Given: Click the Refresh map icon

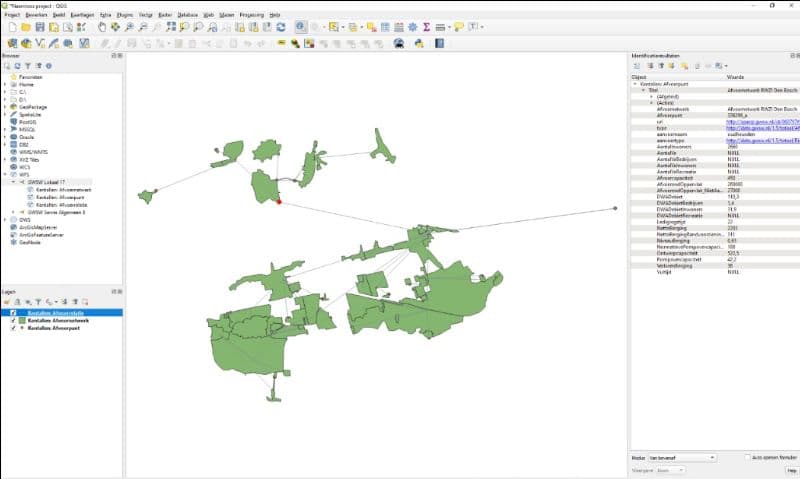Looking at the screenshot, I should click(x=282, y=27).
